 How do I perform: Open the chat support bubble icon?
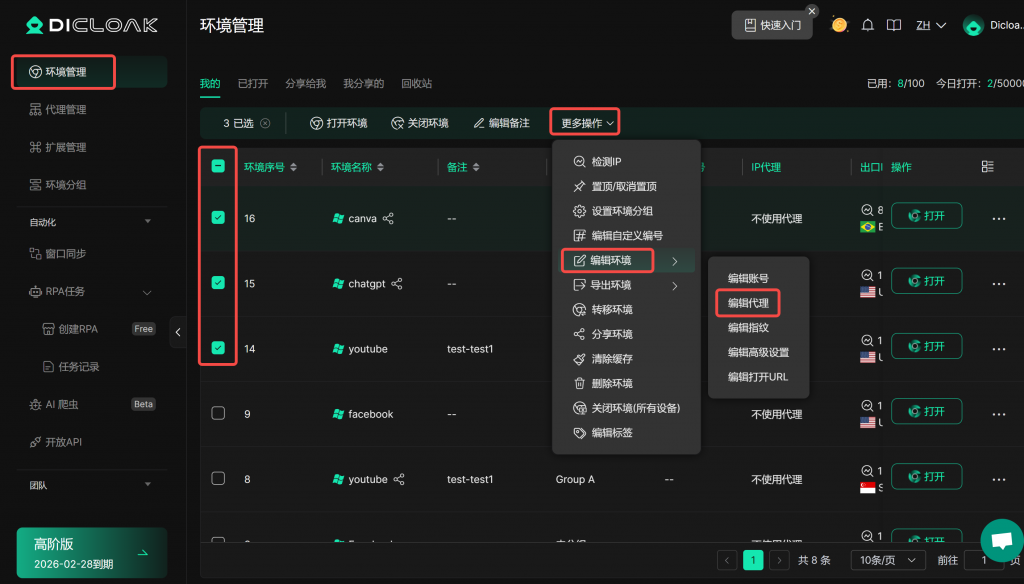point(1001,540)
